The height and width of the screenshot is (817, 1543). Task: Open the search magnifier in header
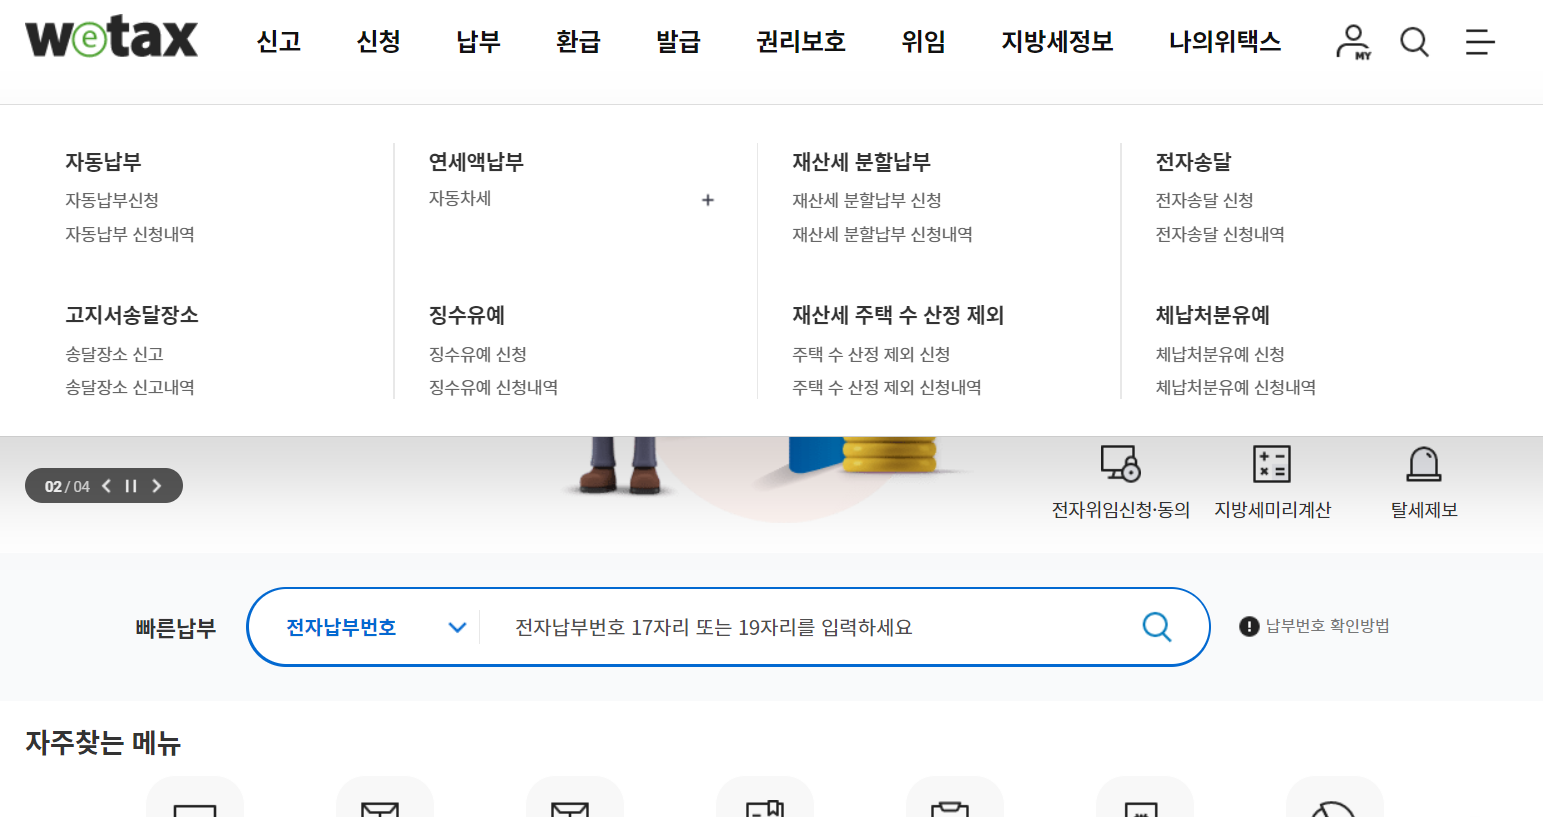click(1414, 42)
